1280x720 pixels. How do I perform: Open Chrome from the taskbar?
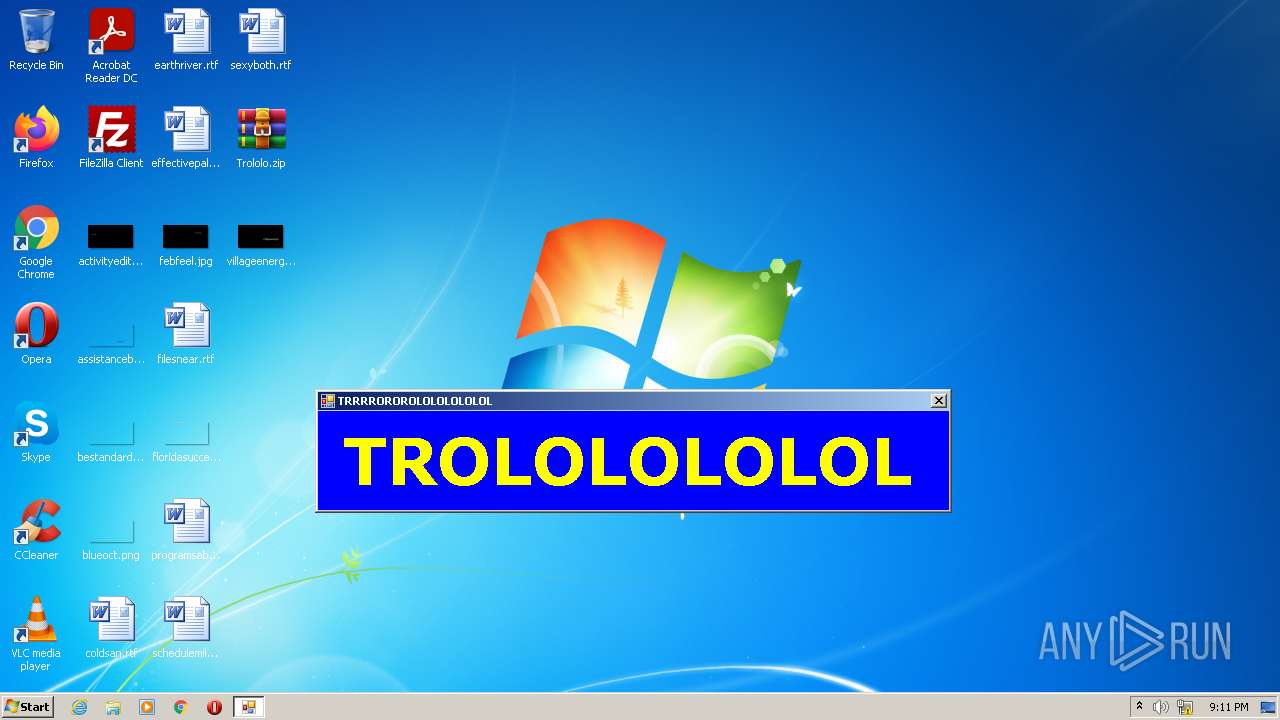coord(181,707)
